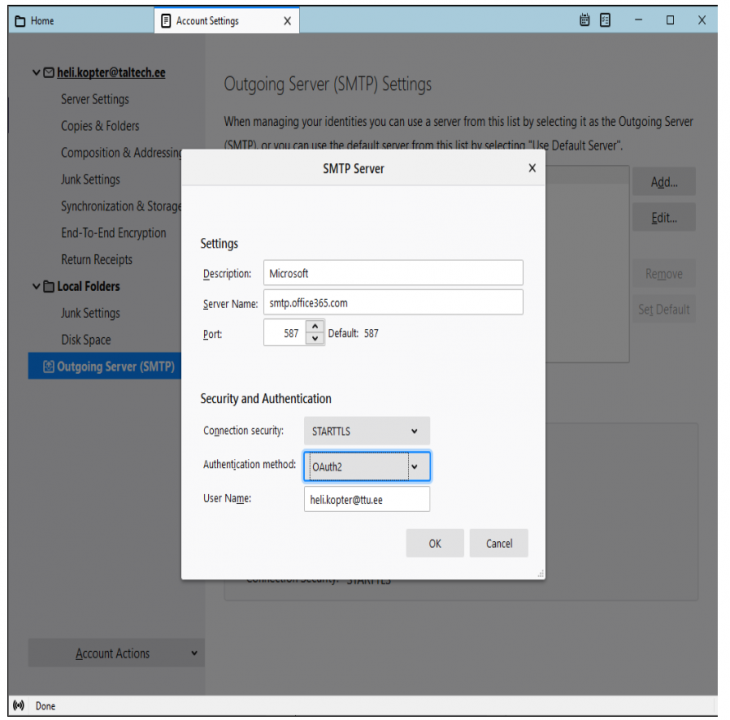Click the Set Default button
The image size is (730, 720).
point(664,309)
